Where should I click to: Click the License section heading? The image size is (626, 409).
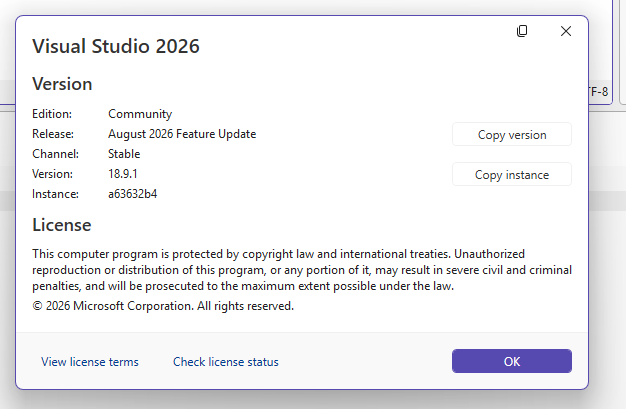(62, 225)
